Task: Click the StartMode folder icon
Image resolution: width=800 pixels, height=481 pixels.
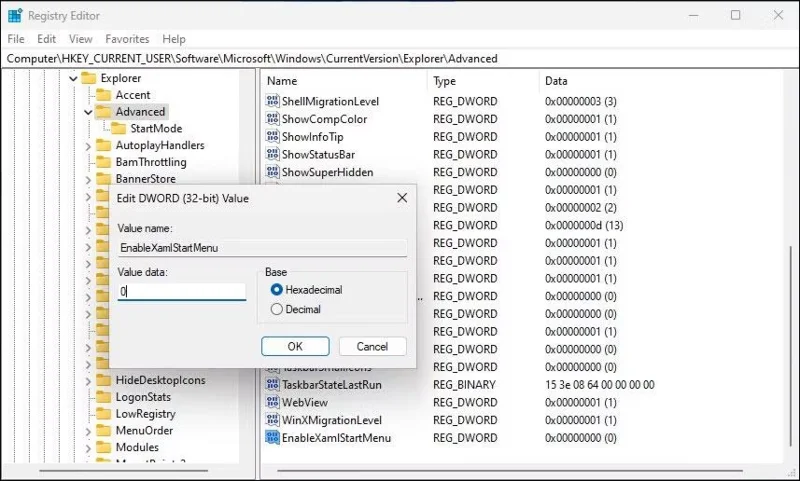Action: tap(118, 129)
